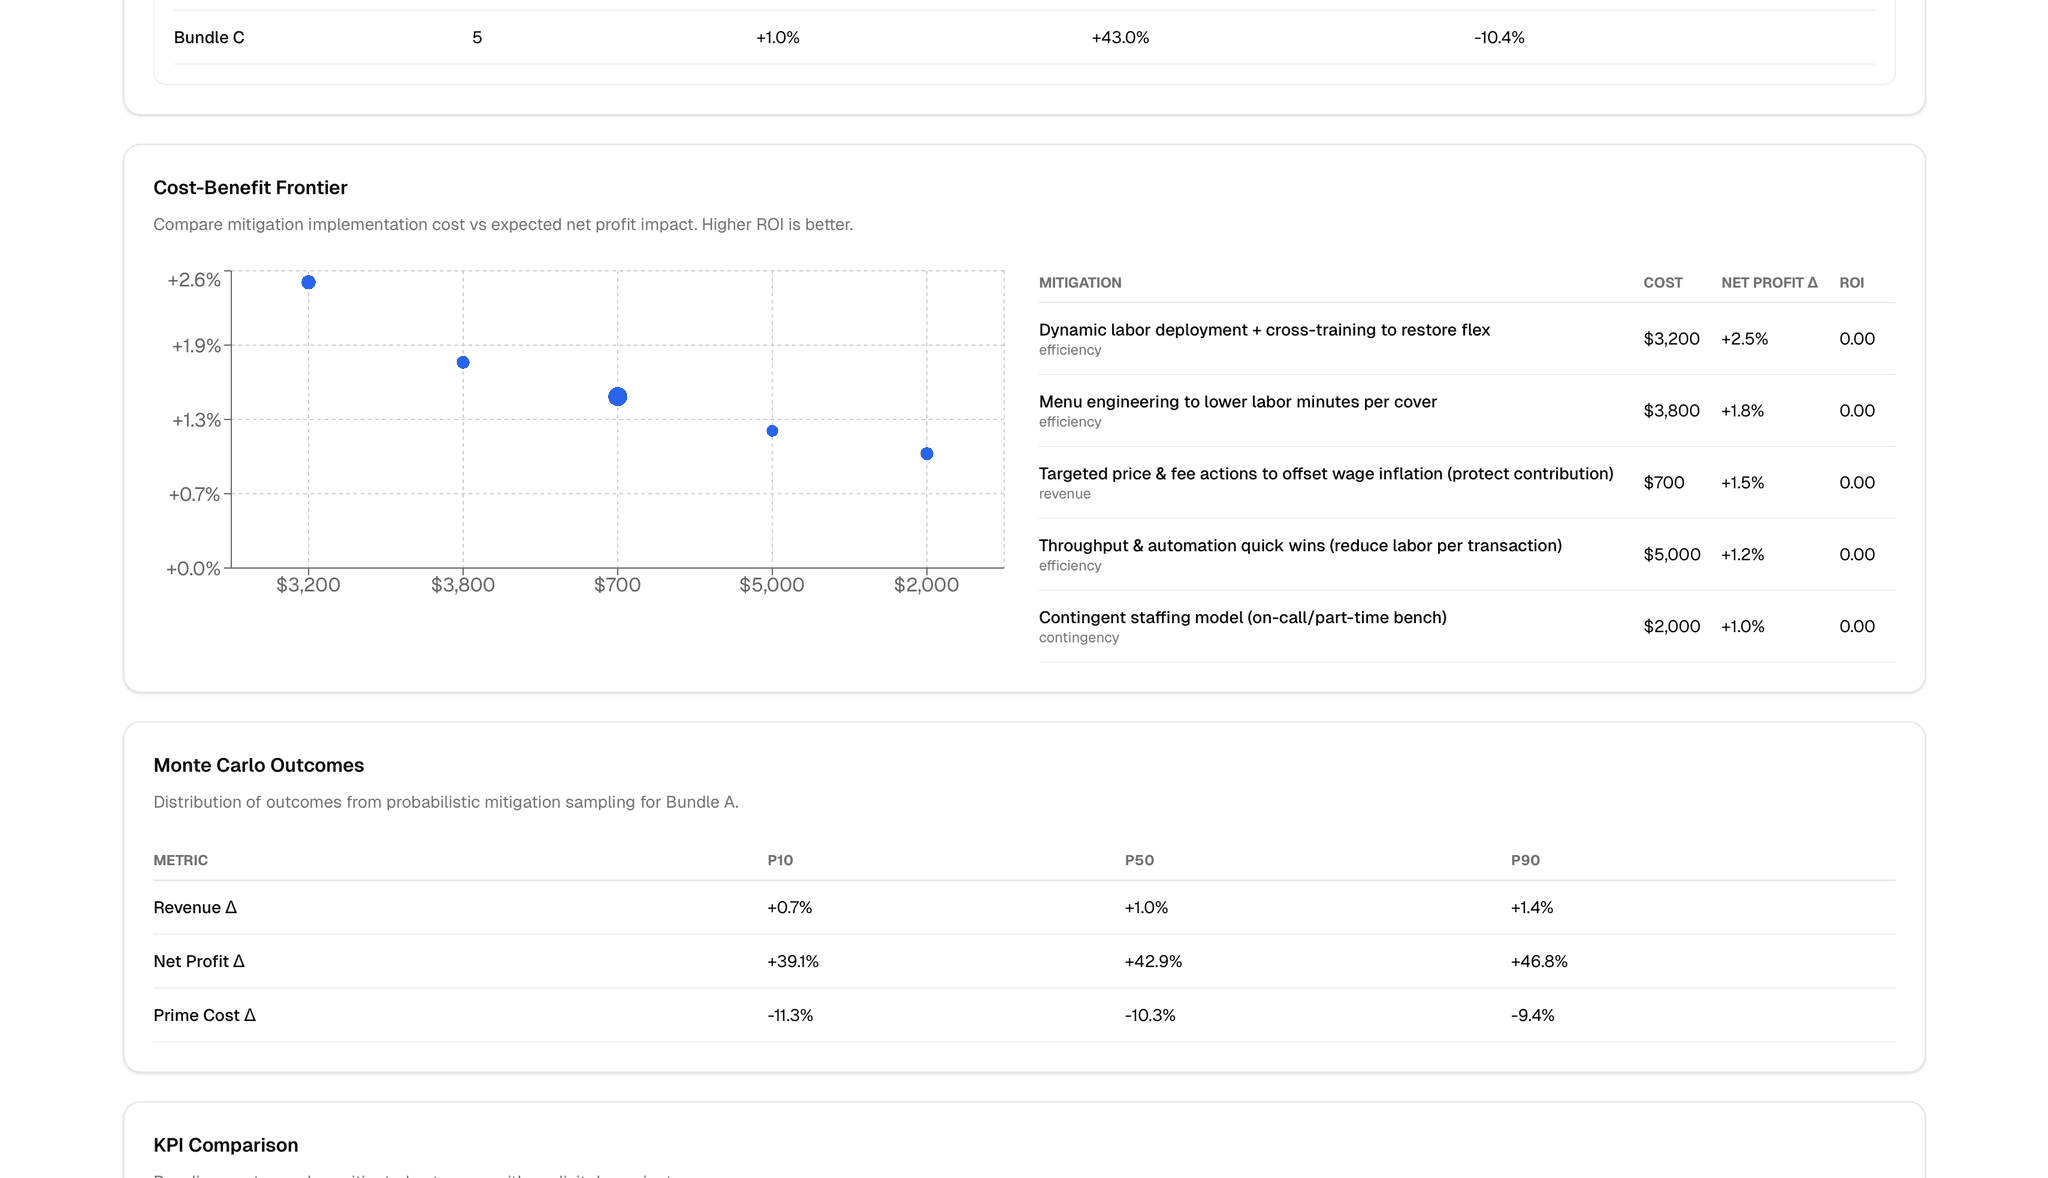The image size is (2048, 1178).
Task: Click the NET PROFIT Δ column header
Action: tap(1768, 283)
